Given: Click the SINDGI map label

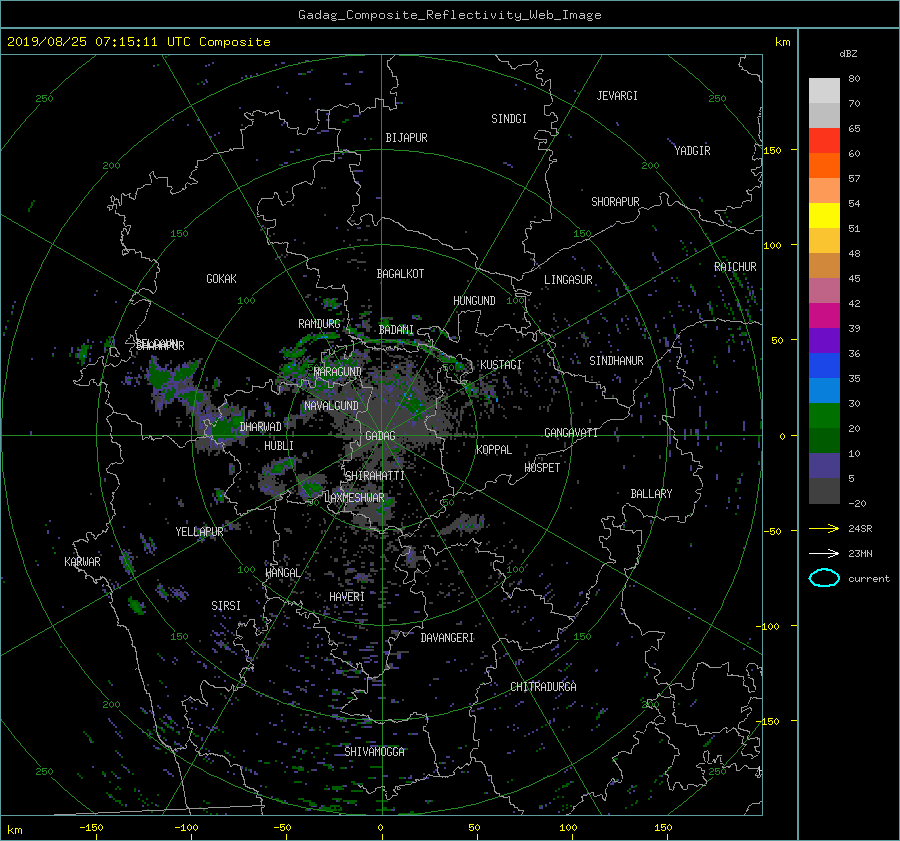Looking at the screenshot, I should tap(509, 119).
